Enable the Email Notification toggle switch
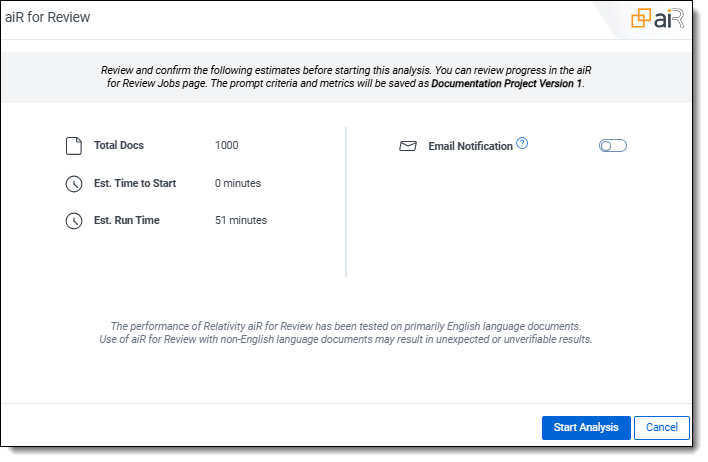This screenshot has width=708, height=462. tap(612, 146)
